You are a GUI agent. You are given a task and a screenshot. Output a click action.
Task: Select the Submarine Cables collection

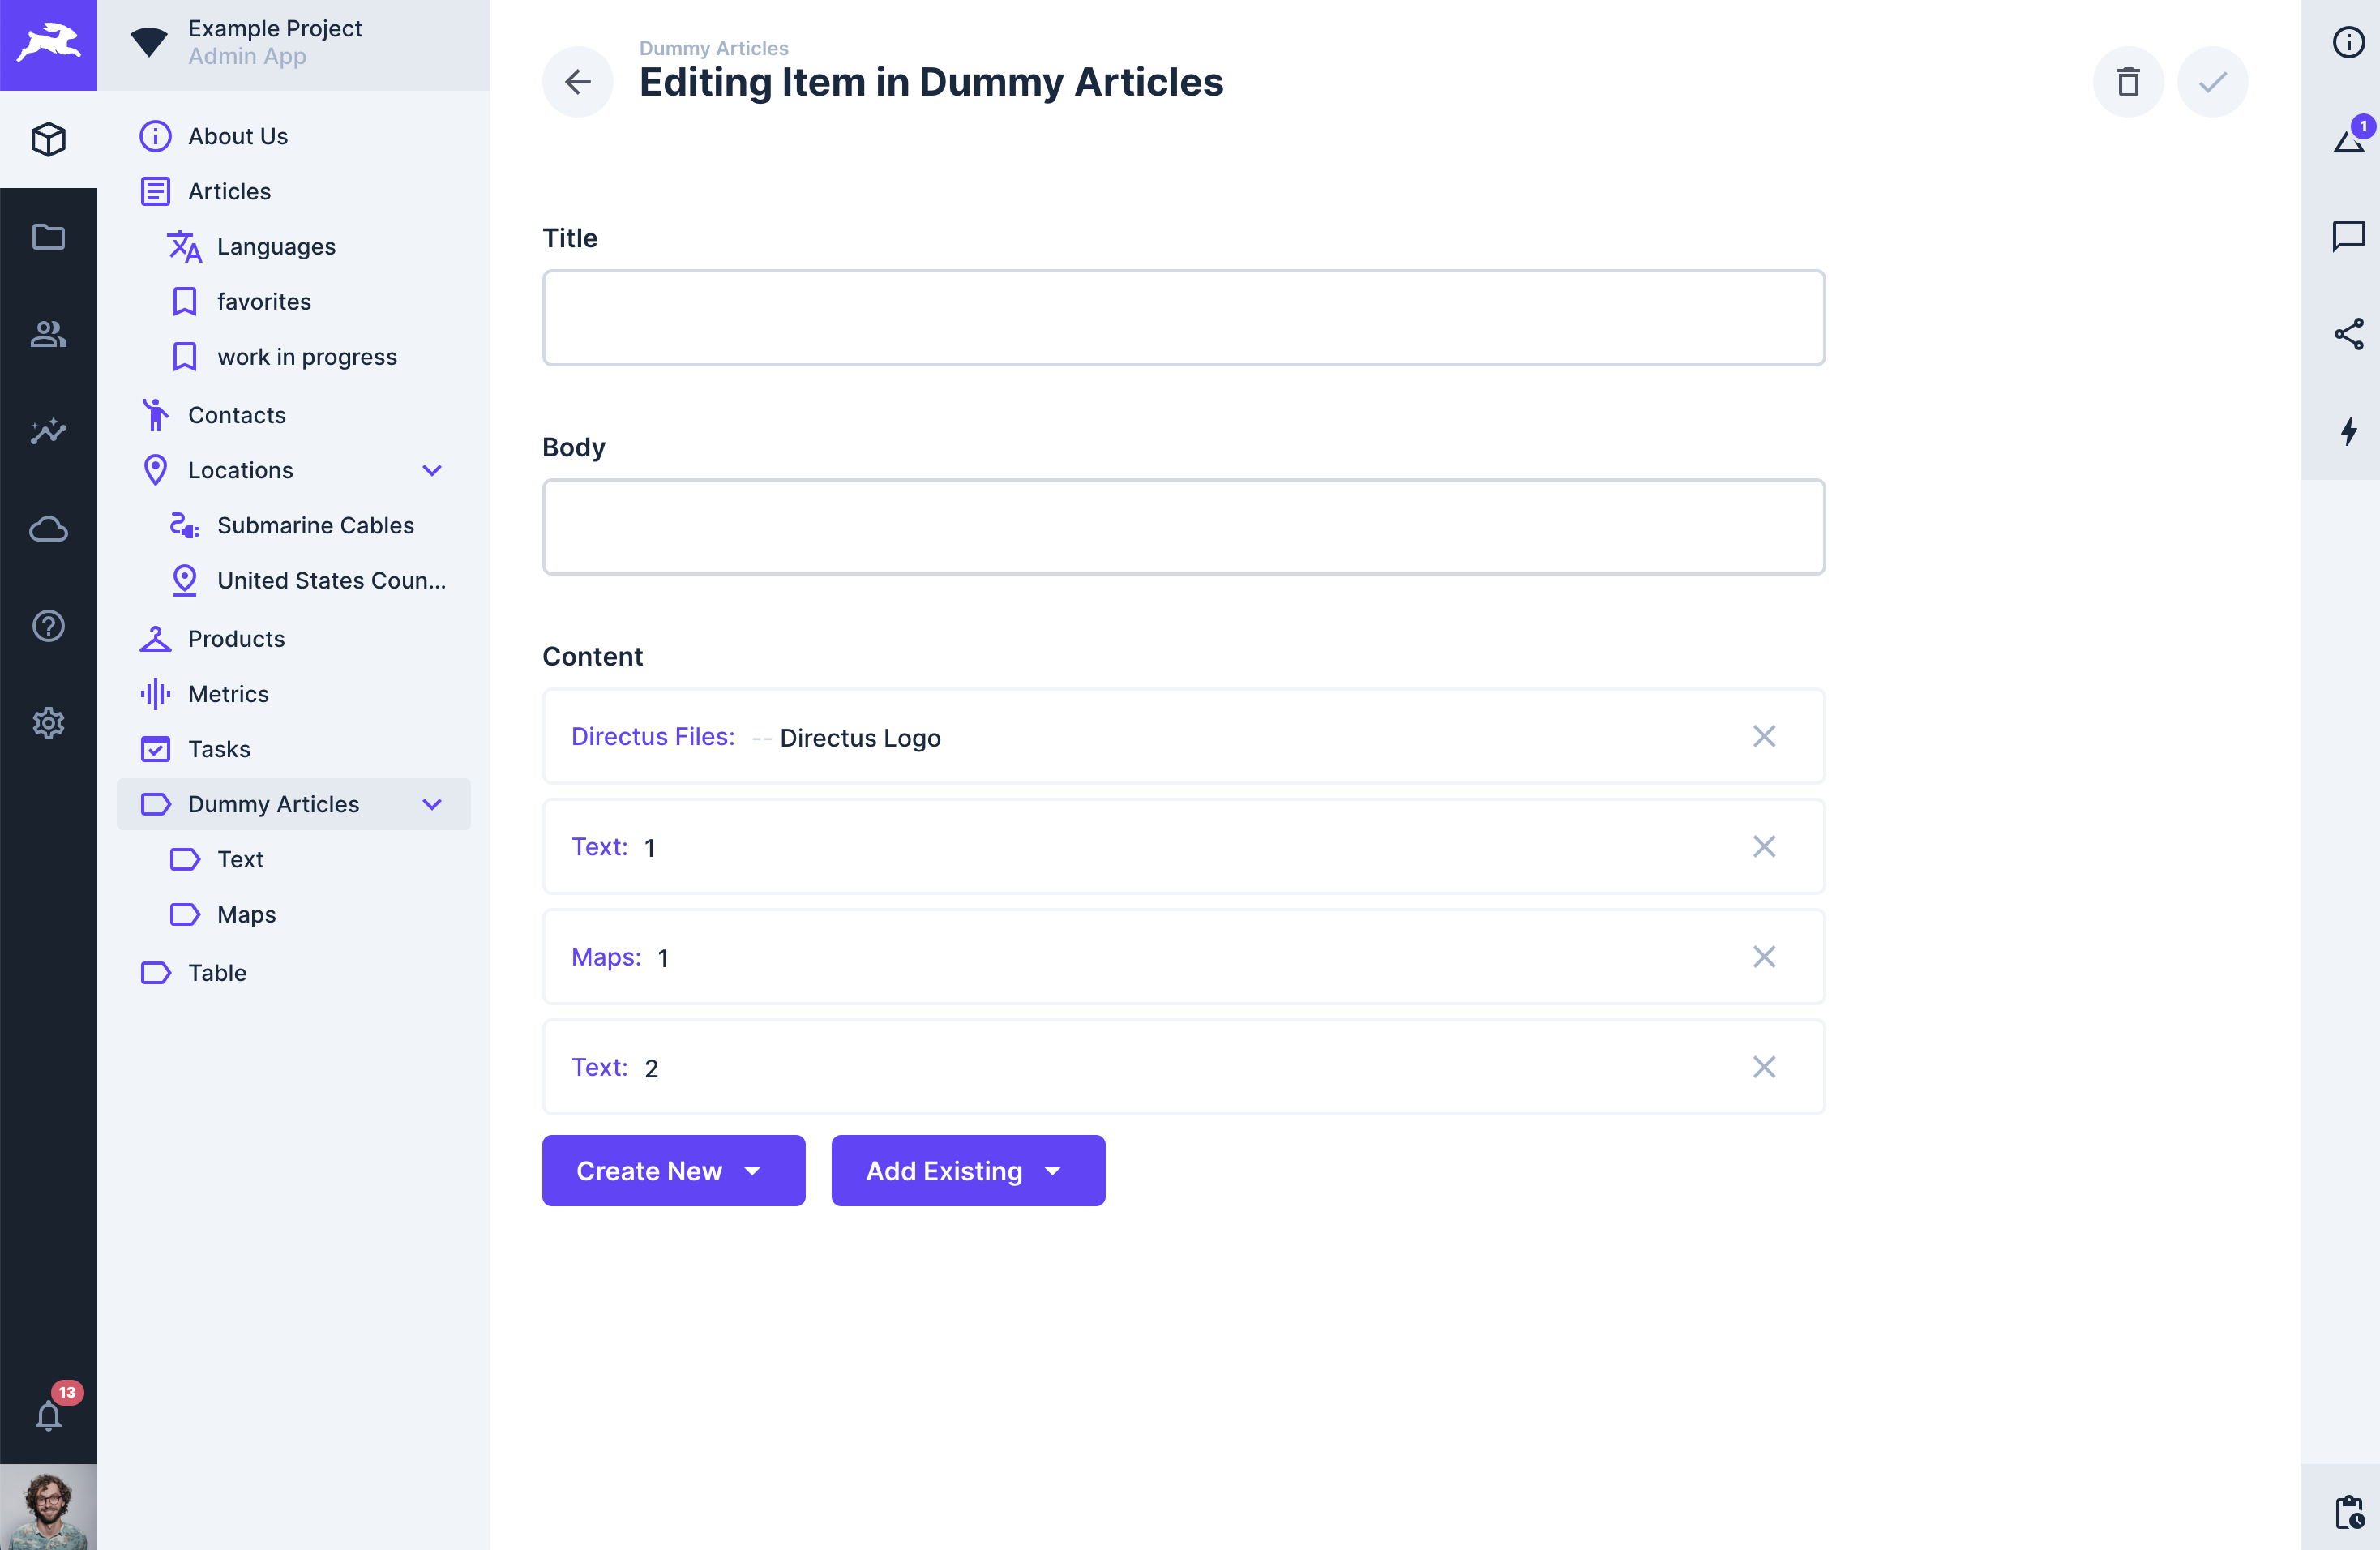(x=316, y=525)
